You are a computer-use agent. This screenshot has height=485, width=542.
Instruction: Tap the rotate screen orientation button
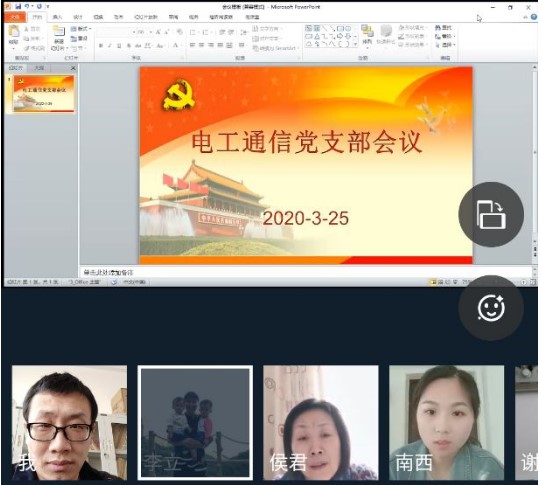(x=491, y=214)
